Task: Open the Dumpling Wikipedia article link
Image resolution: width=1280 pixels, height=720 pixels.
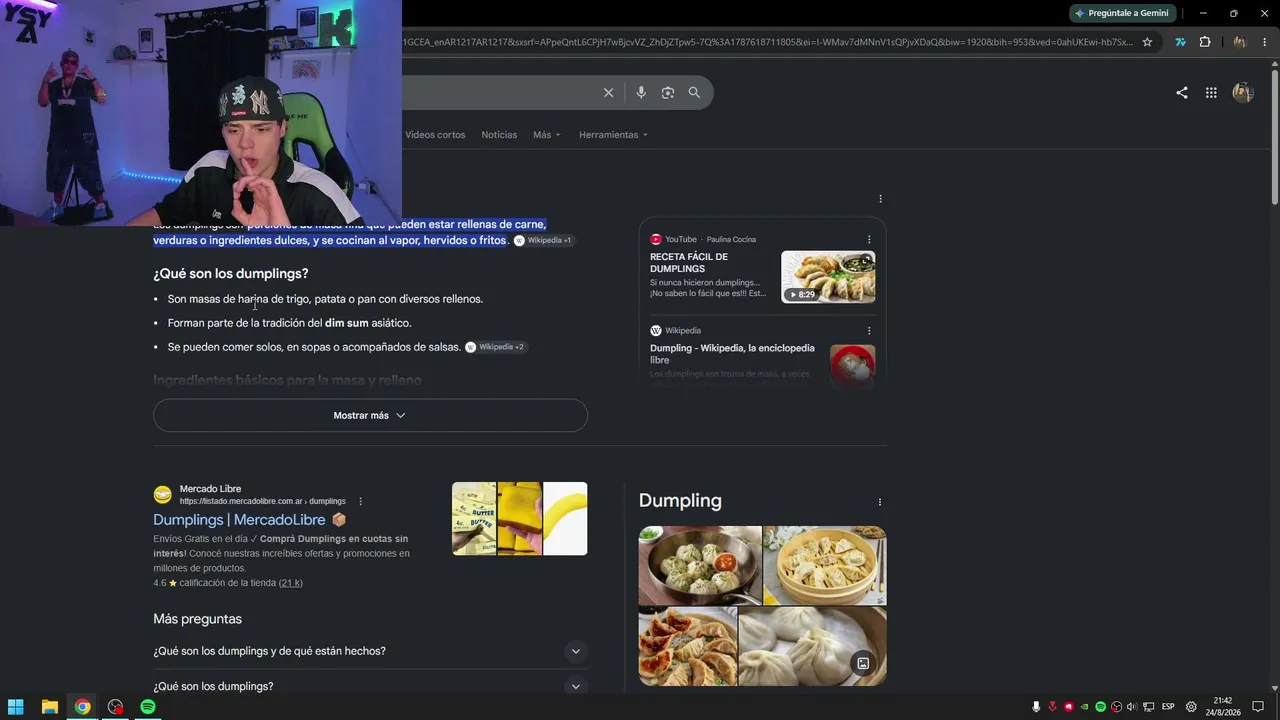Action: coord(732,354)
